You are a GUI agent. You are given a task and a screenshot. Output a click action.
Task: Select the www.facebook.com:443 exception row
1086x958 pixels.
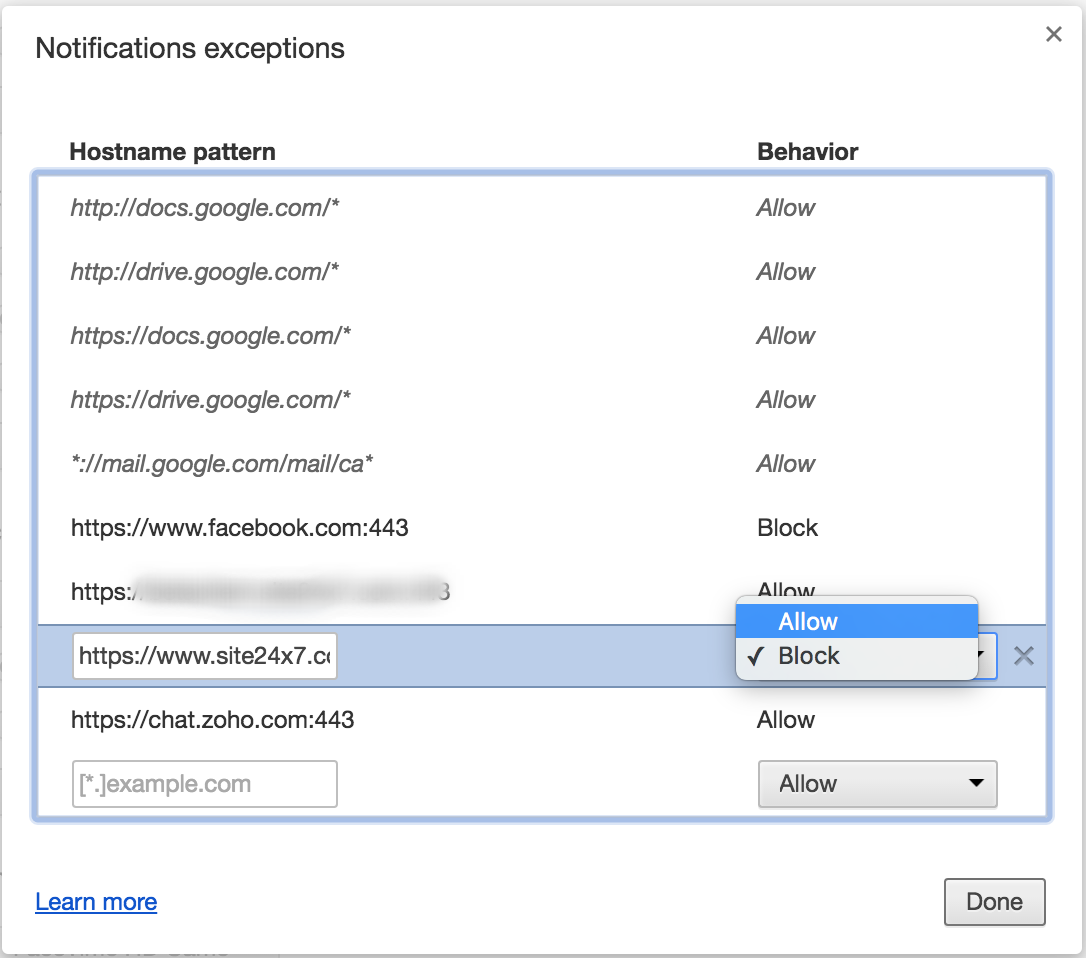[239, 528]
